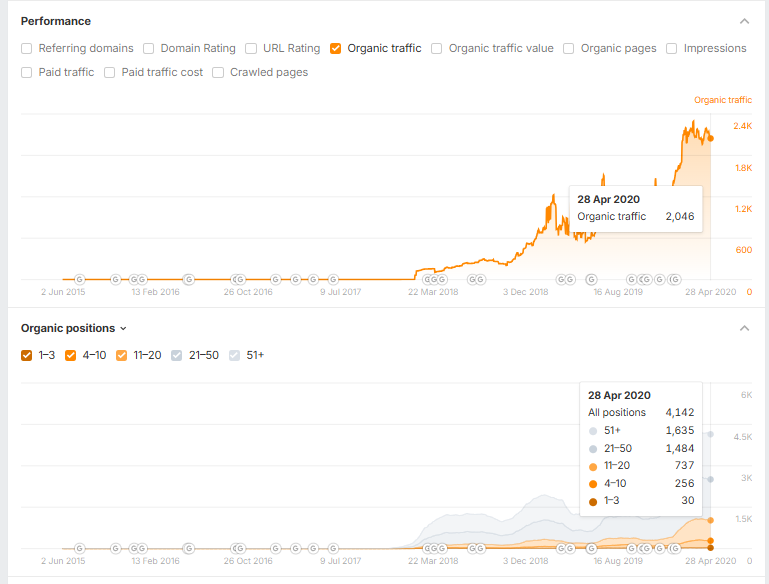Image resolution: width=769 pixels, height=584 pixels.
Task: Collapse the Organic positions section chevron
Action: pyautogui.click(x=744, y=328)
